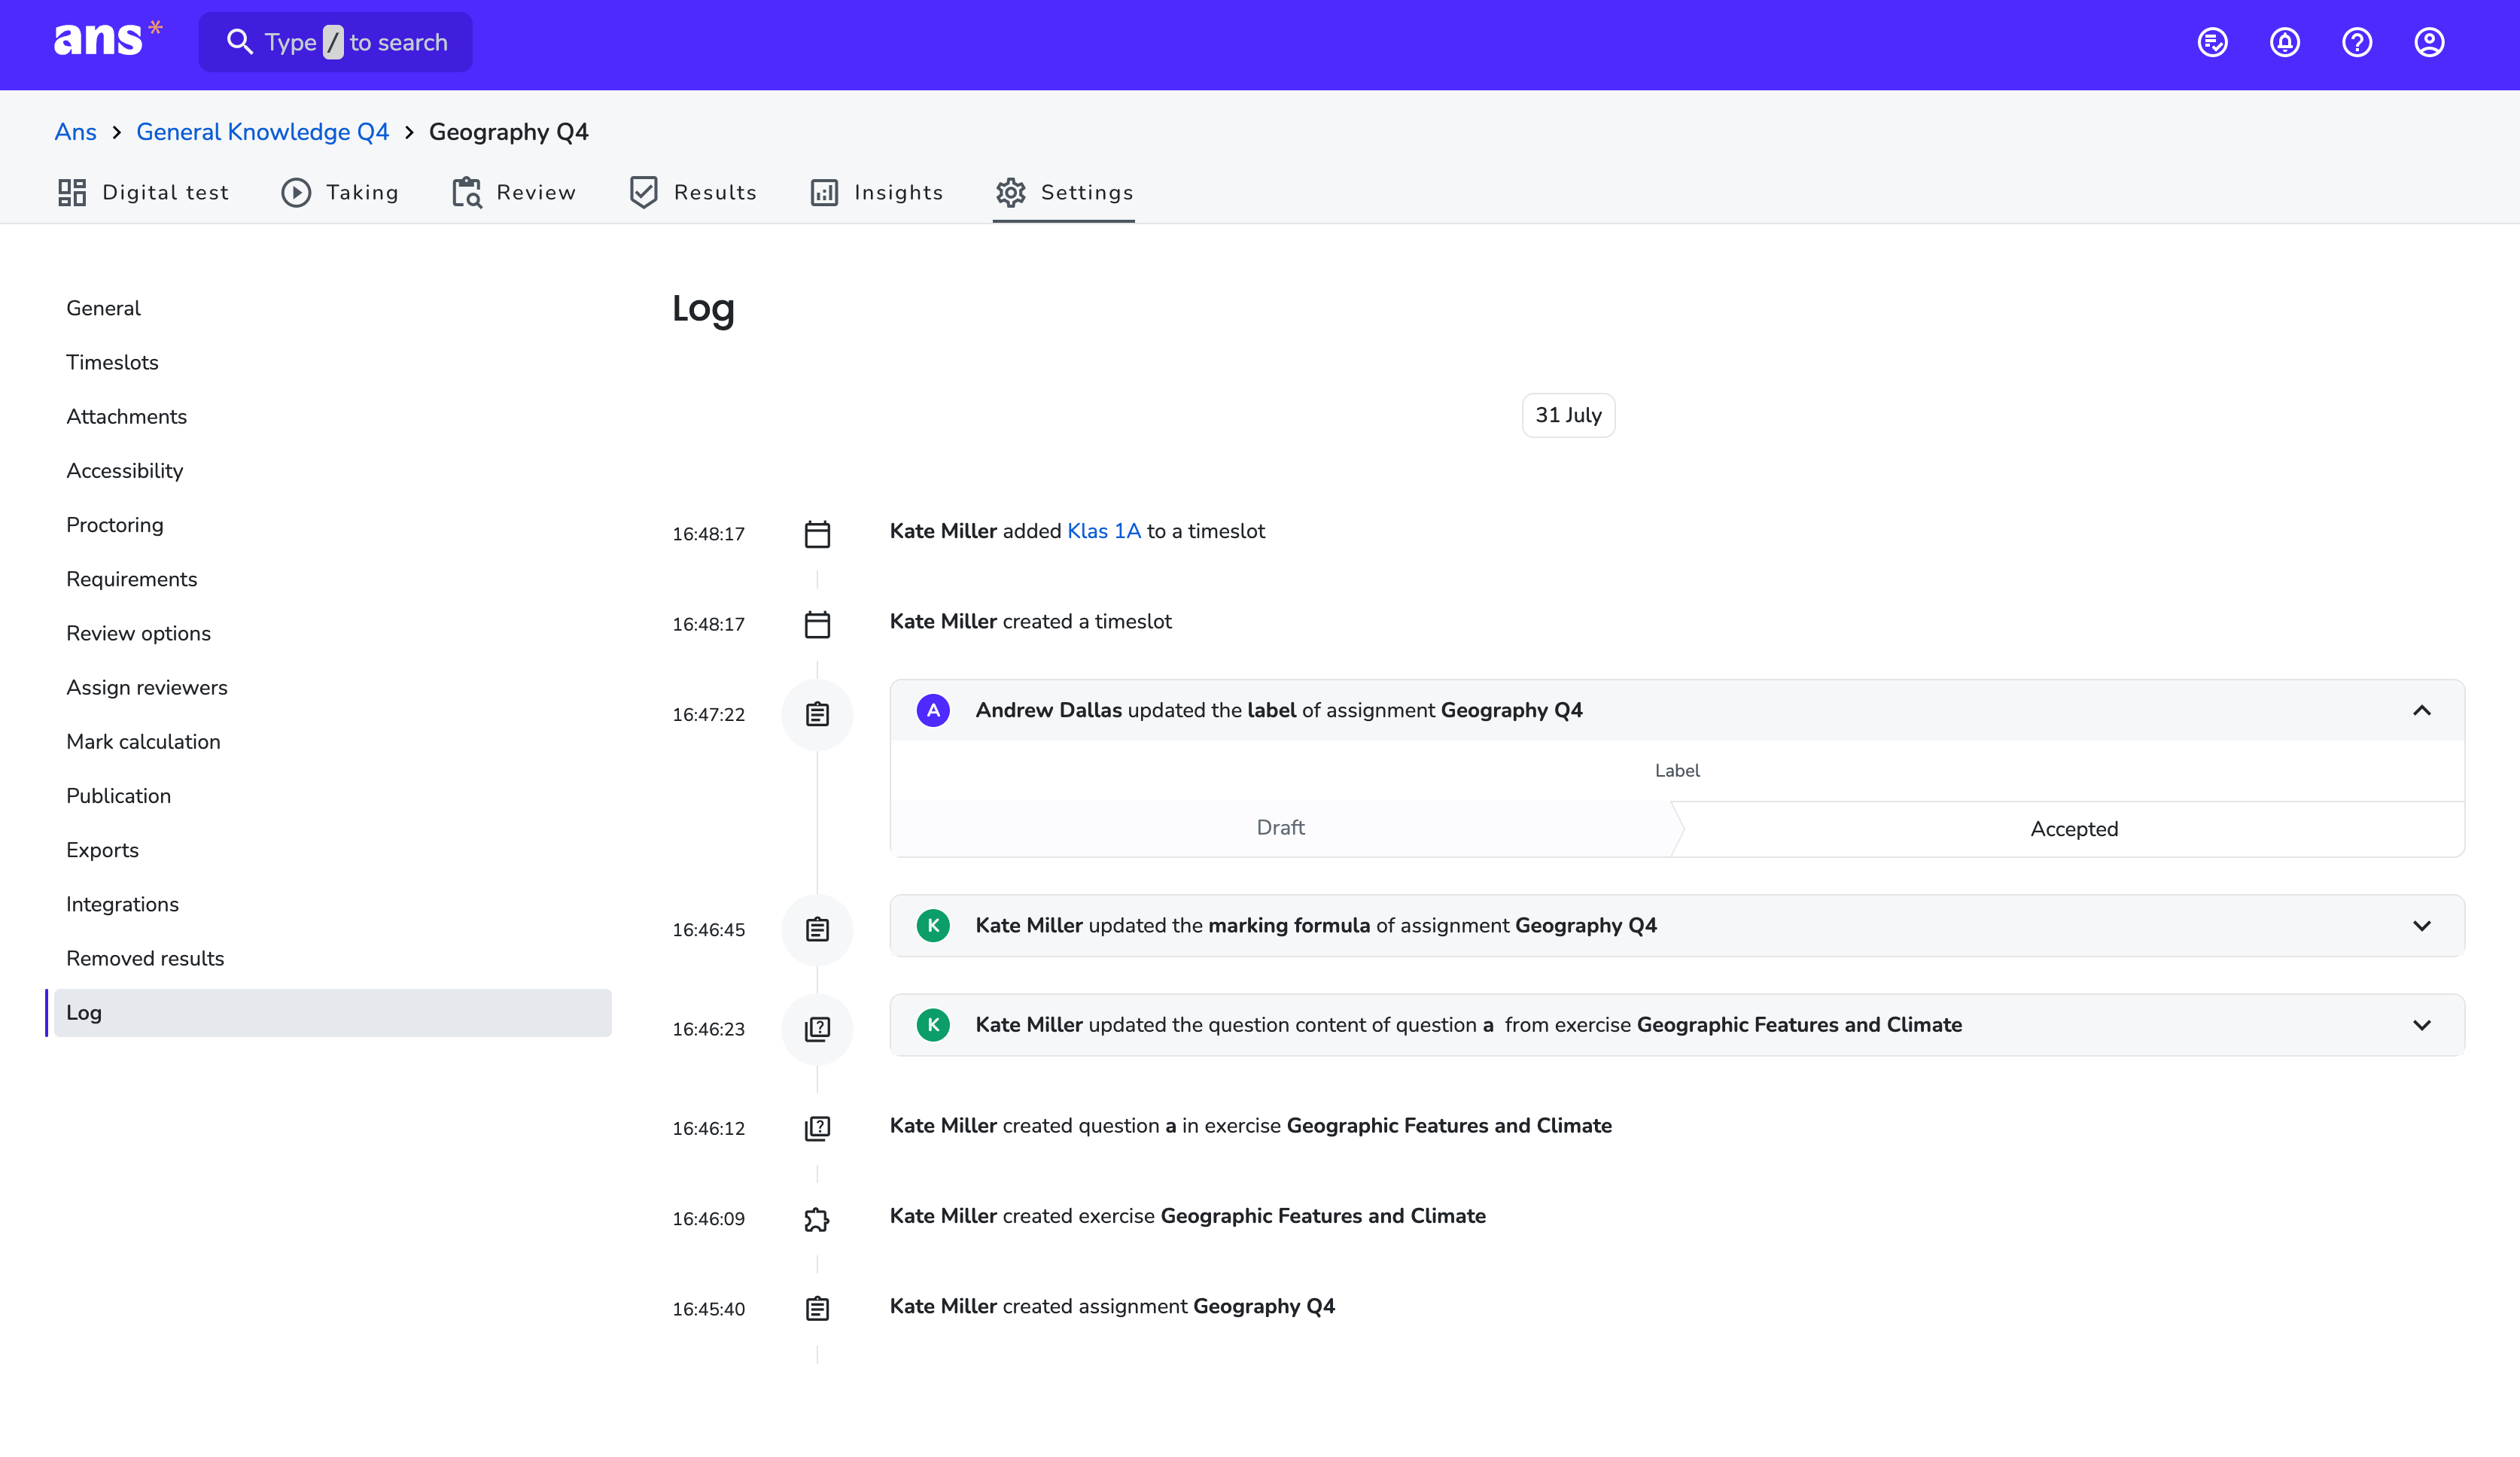Viewport: 2520px width, 1457px height.
Task: Open General Knowledge Q4 breadcrumb link
Action: [262, 132]
